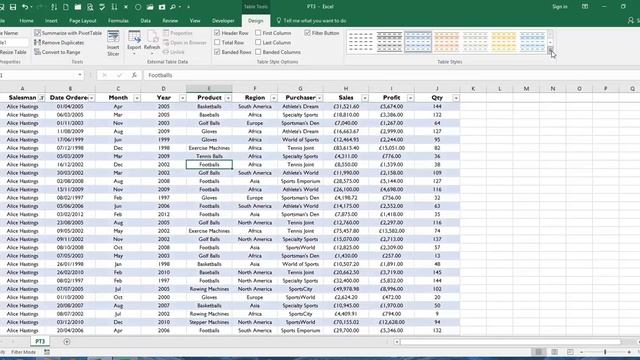The height and width of the screenshot is (360, 640).
Task: Enable the Banded Columns checkbox
Action: [x=258, y=52]
